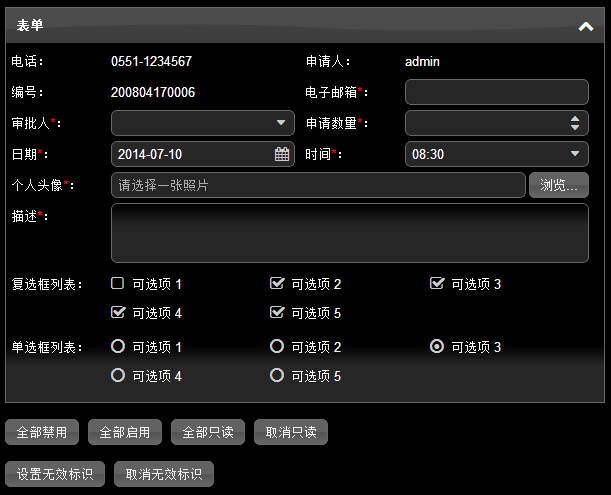The height and width of the screenshot is (495, 611).
Task: Click the 电子邮箱 input field
Action: click(497, 92)
